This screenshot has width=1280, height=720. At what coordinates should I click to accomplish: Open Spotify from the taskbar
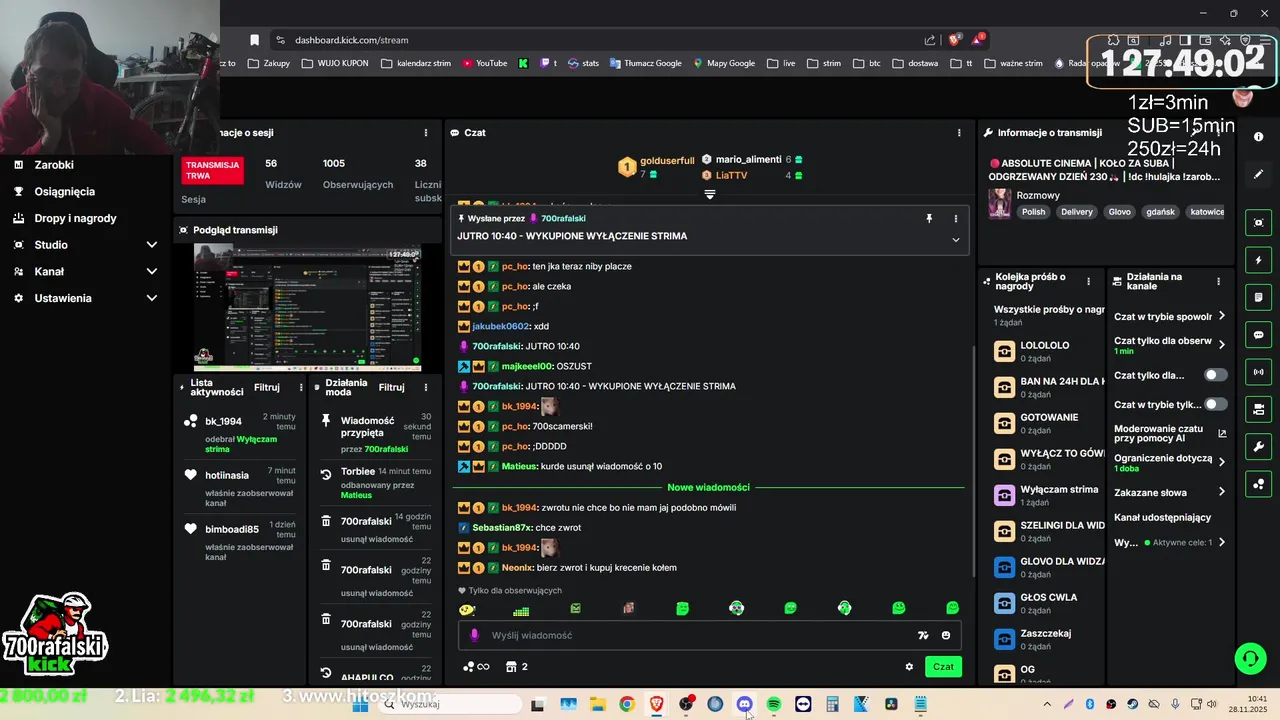pyautogui.click(x=774, y=704)
